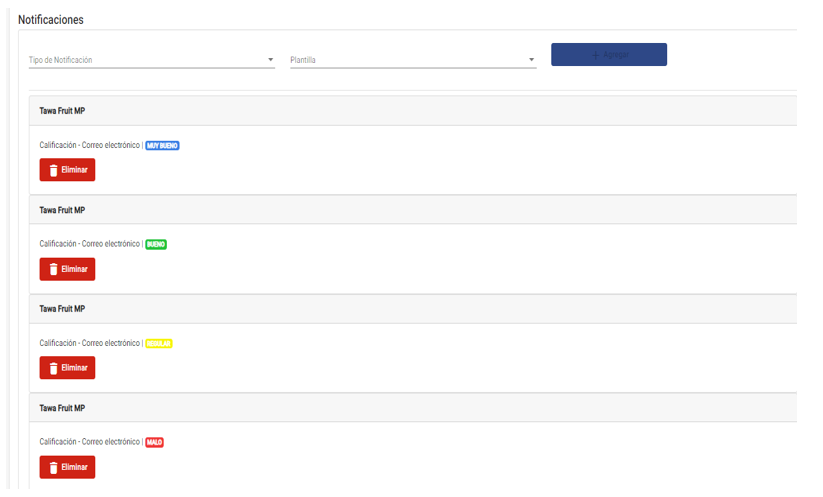Click the blue MUY BUENO badge
The image size is (823, 497).
coord(162,146)
